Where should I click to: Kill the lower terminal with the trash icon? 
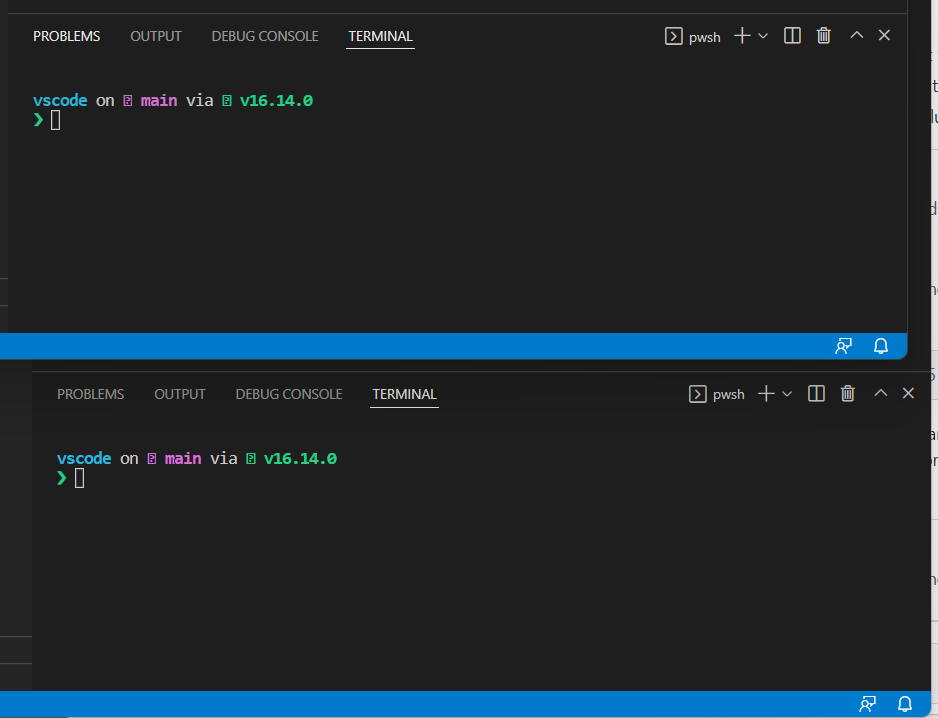click(847, 393)
